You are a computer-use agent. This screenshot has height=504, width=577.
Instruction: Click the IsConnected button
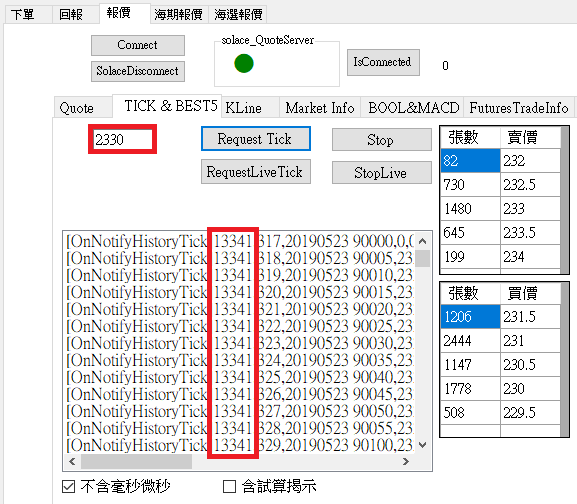(x=383, y=62)
